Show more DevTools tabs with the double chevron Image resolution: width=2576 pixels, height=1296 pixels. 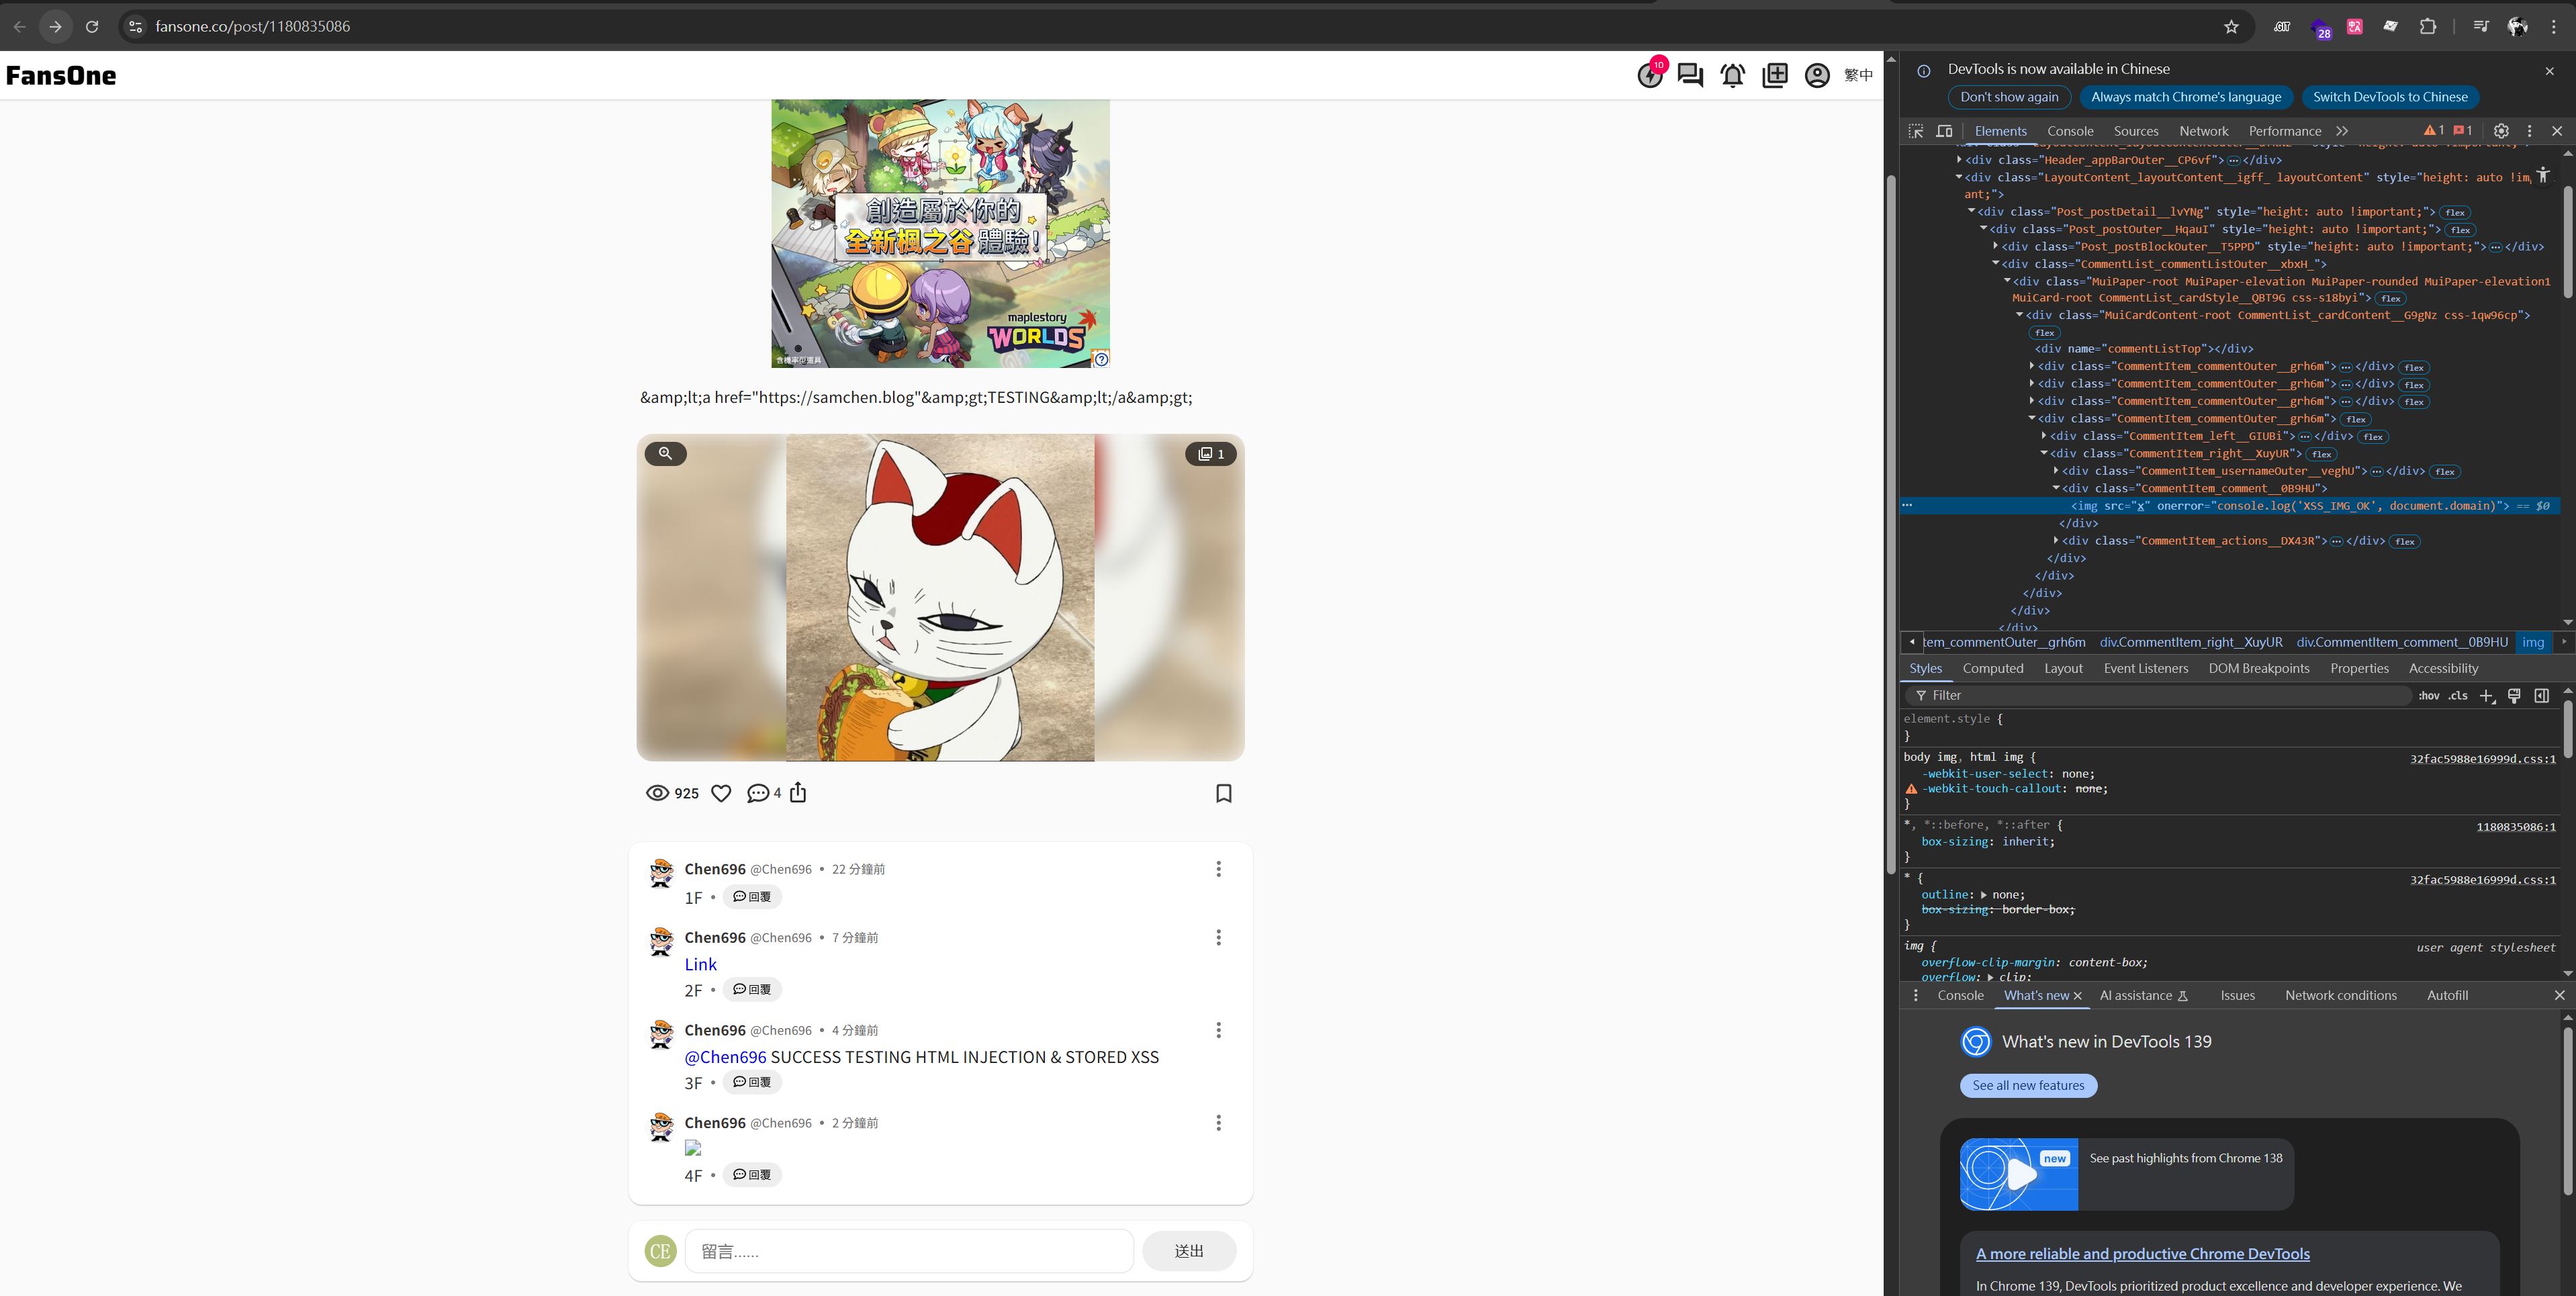tap(2342, 131)
